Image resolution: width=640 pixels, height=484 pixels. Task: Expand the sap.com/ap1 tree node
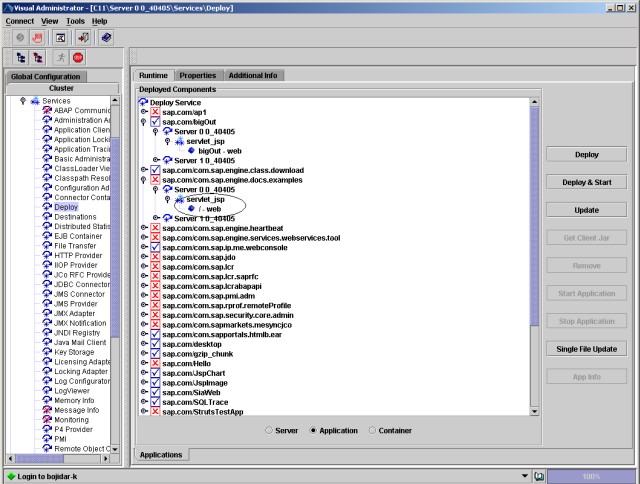[x=144, y=112]
